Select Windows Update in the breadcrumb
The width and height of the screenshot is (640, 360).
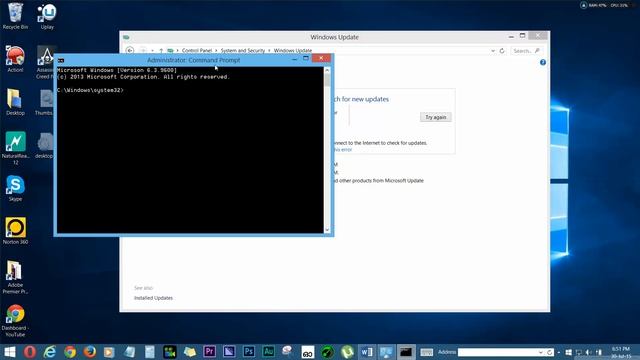point(293,51)
